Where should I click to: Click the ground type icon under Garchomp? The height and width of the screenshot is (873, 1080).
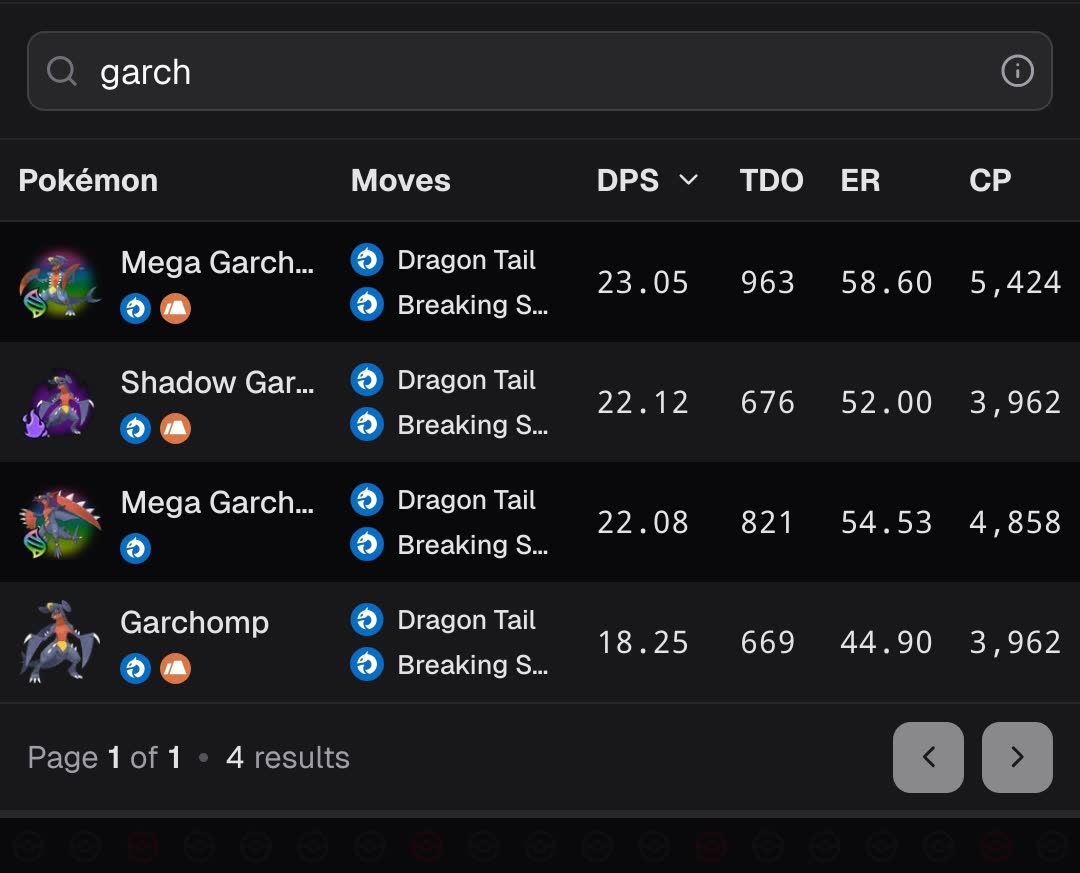175,668
